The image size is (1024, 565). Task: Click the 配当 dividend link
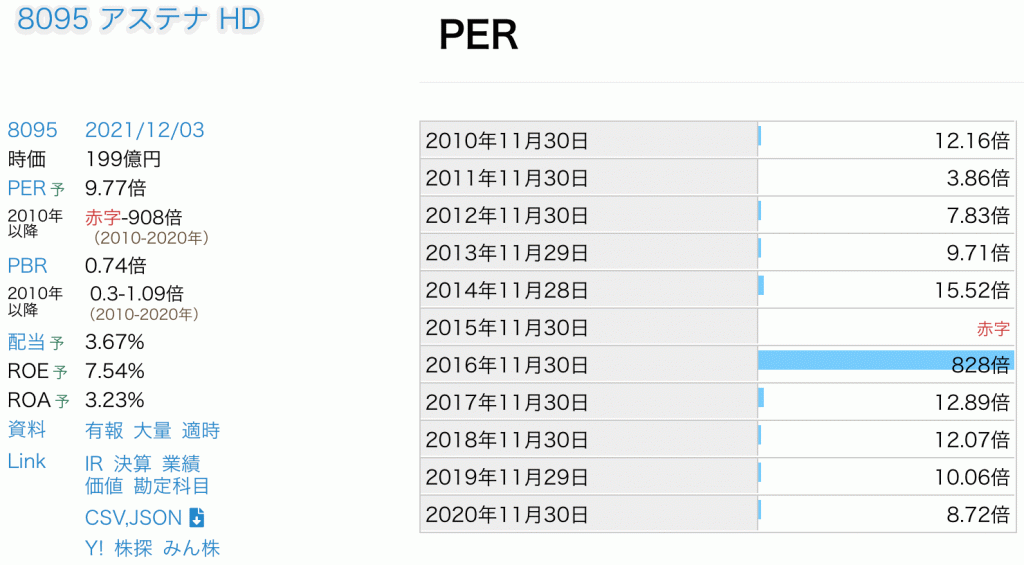tap(27, 342)
